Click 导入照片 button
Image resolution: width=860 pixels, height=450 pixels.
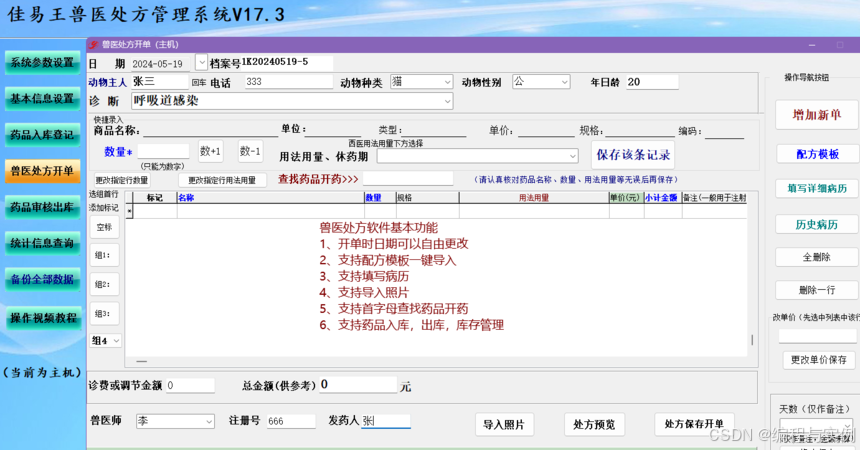(x=504, y=425)
